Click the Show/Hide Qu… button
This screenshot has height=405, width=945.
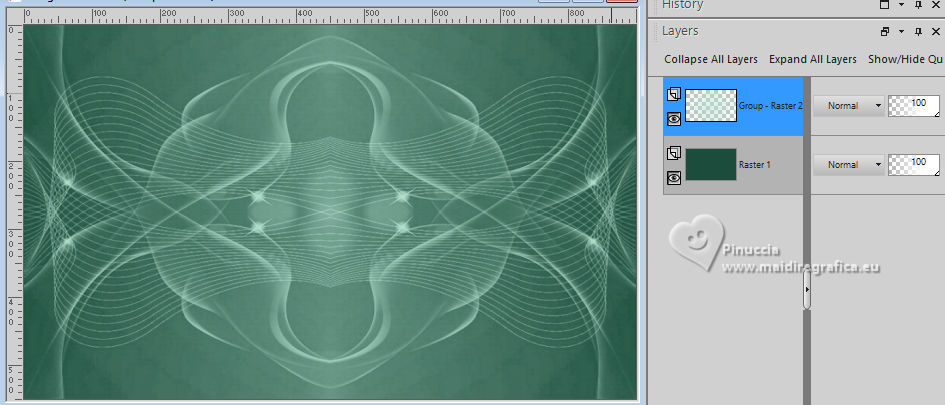click(905, 59)
